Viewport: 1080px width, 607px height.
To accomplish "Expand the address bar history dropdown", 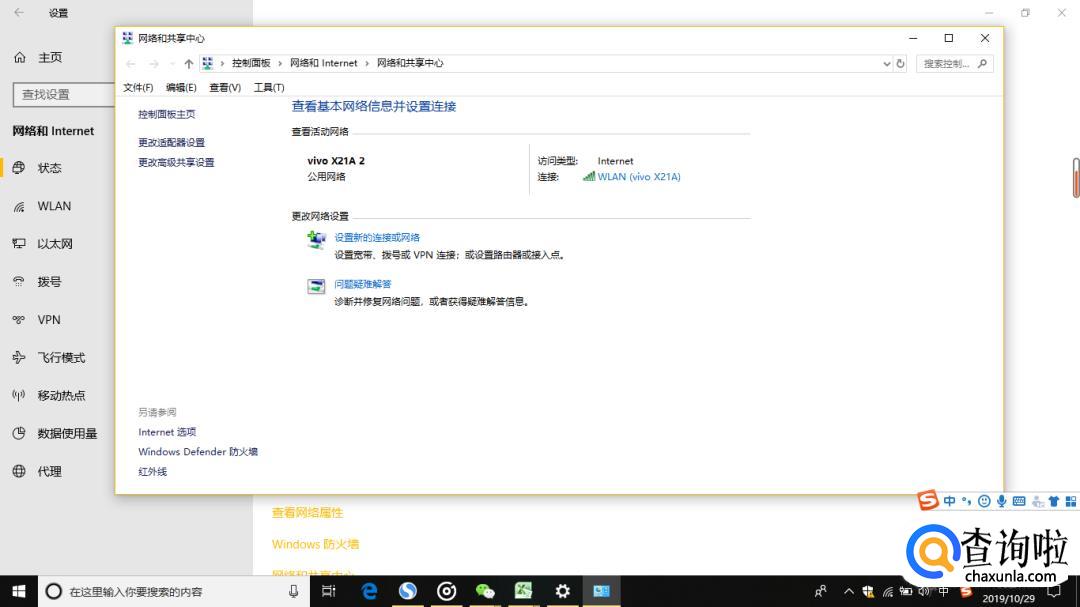I will pyautogui.click(x=886, y=63).
